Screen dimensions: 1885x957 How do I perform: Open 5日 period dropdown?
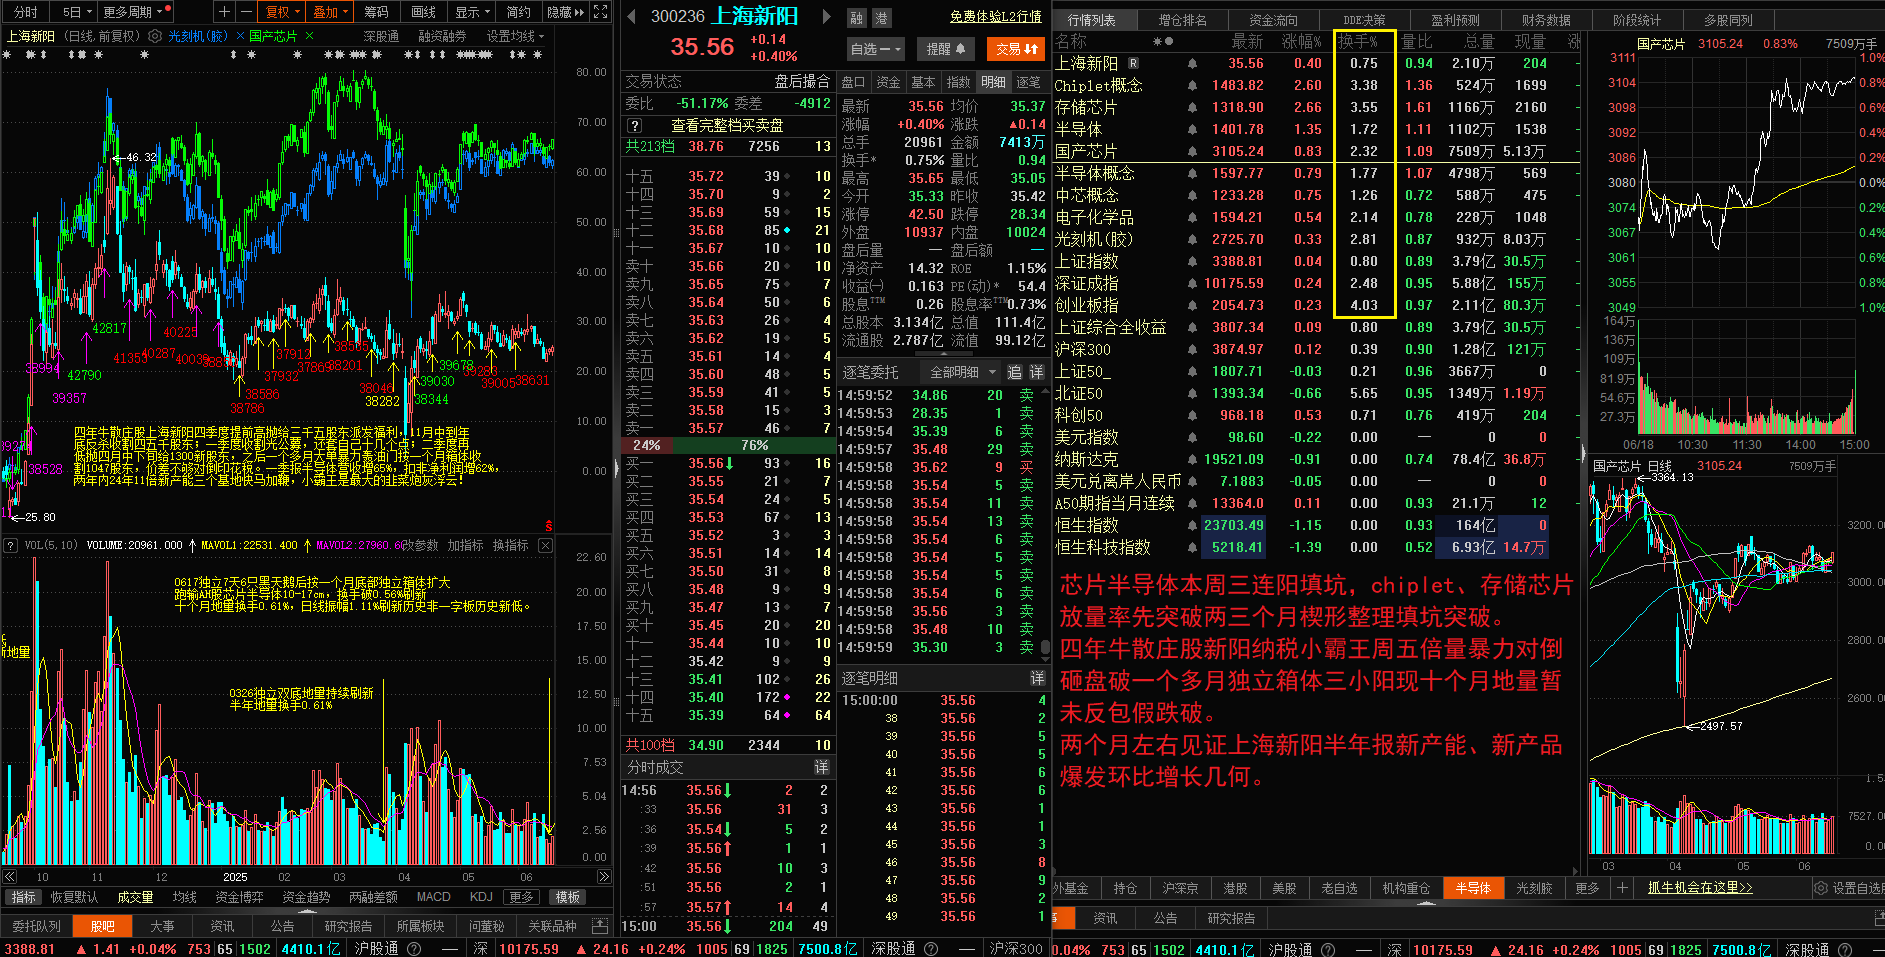pyautogui.click(x=76, y=12)
